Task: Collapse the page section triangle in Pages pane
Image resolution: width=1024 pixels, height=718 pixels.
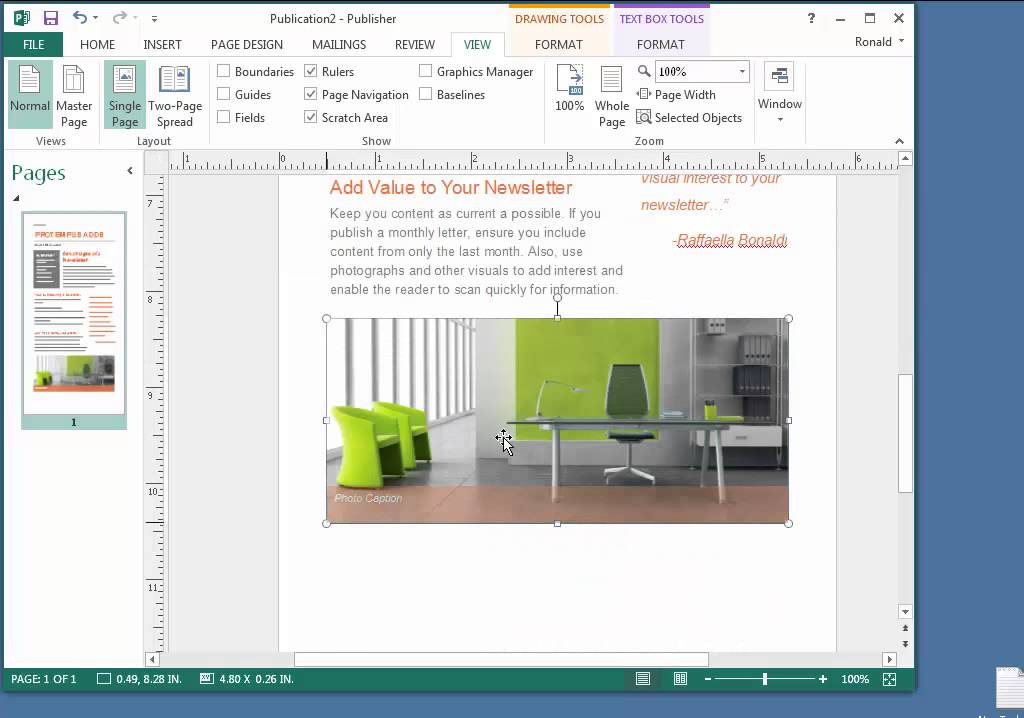Action: [16, 198]
